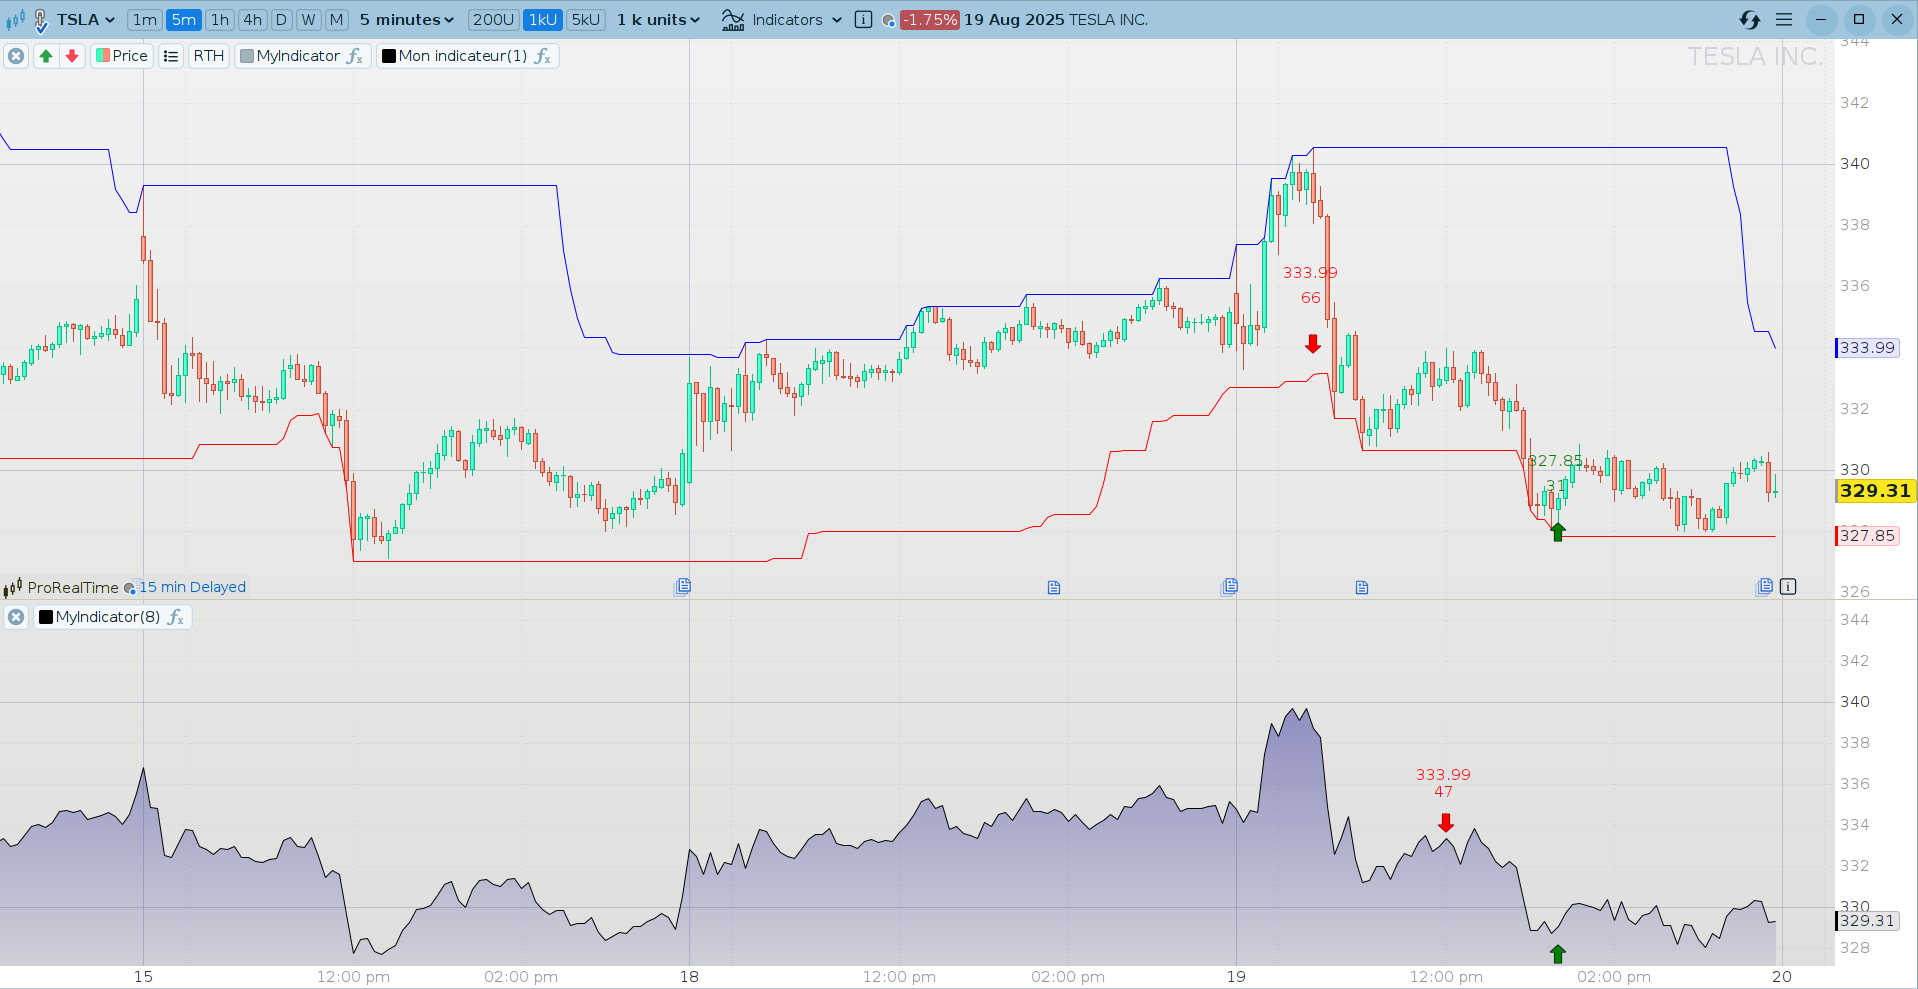Open the Indicators menu label
This screenshot has height=989, width=1918.
point(787,20)
